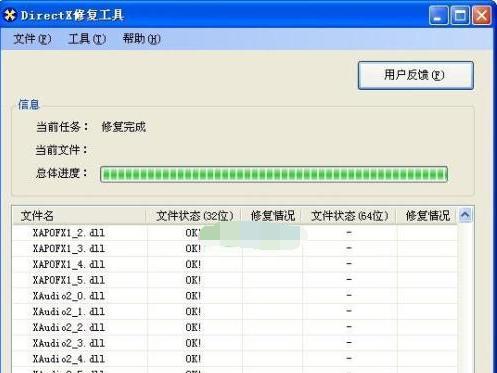Select the XAudio2_1.dll row

pos(235,312)
